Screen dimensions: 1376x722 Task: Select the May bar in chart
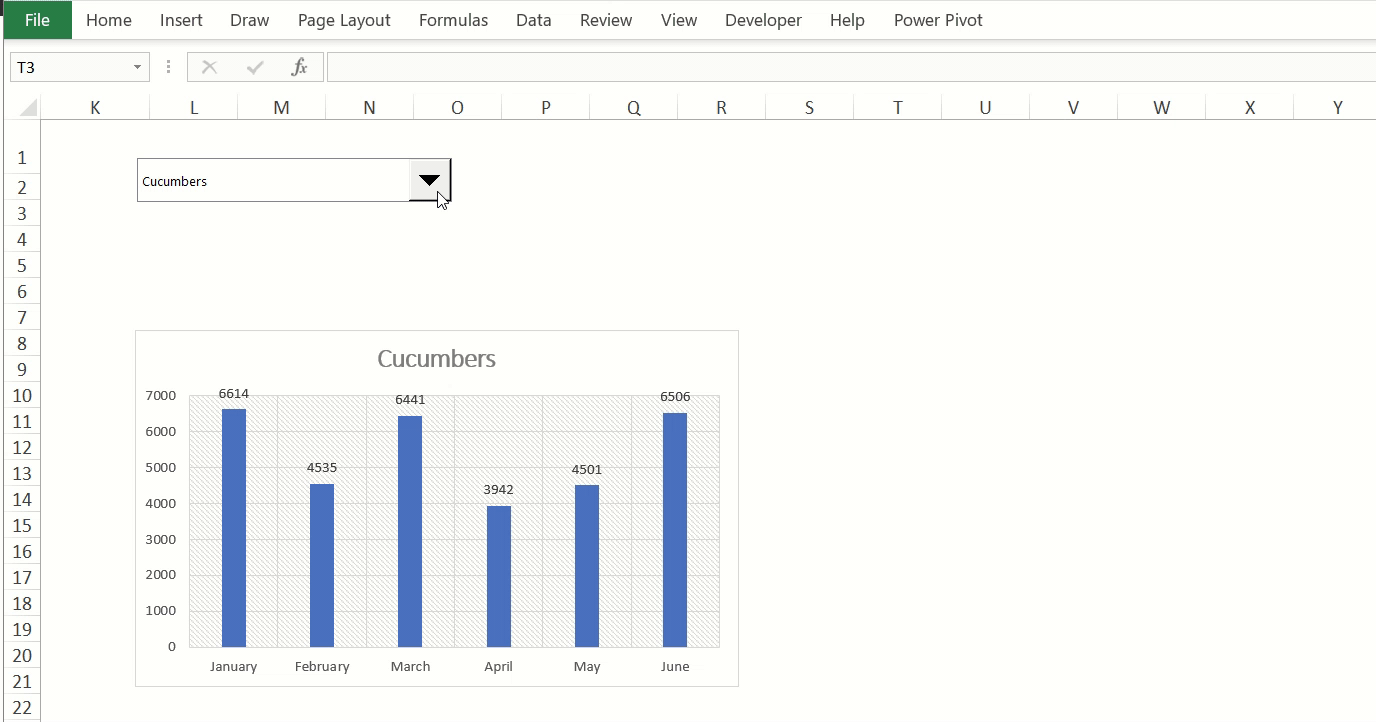click(587, 566)
